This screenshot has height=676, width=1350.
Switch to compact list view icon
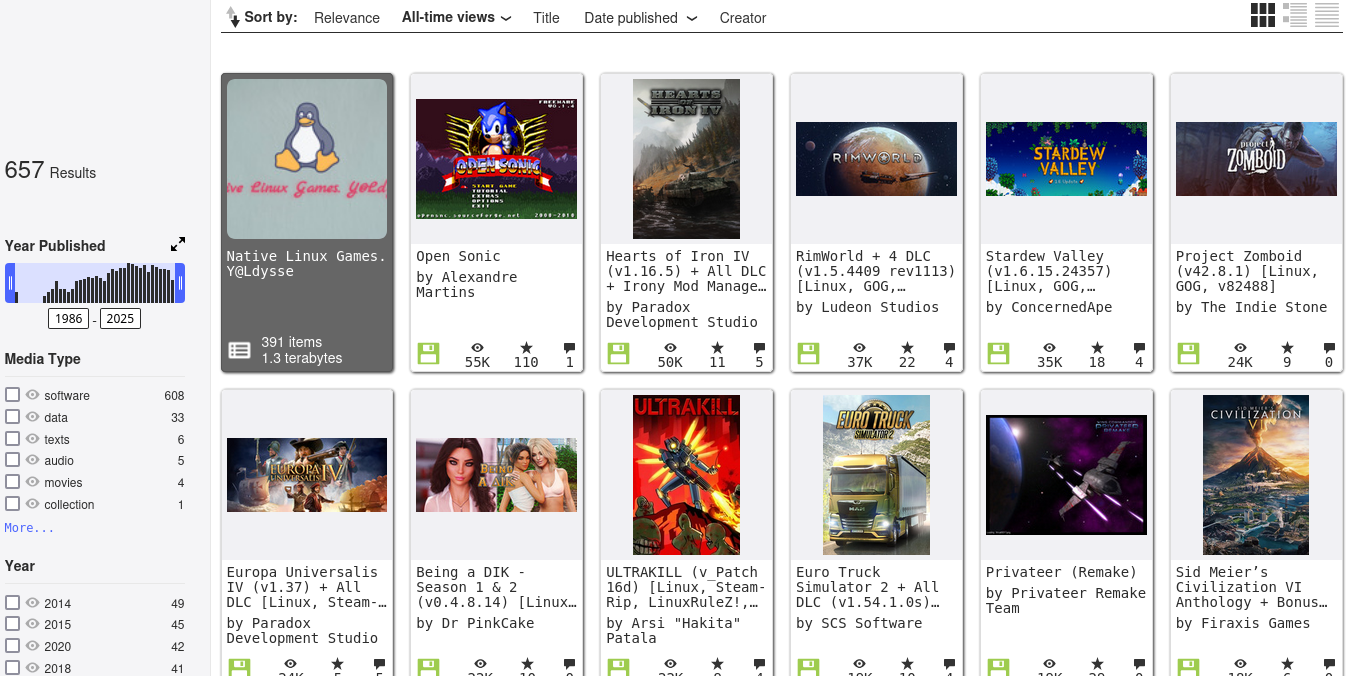click(1327, 15)
